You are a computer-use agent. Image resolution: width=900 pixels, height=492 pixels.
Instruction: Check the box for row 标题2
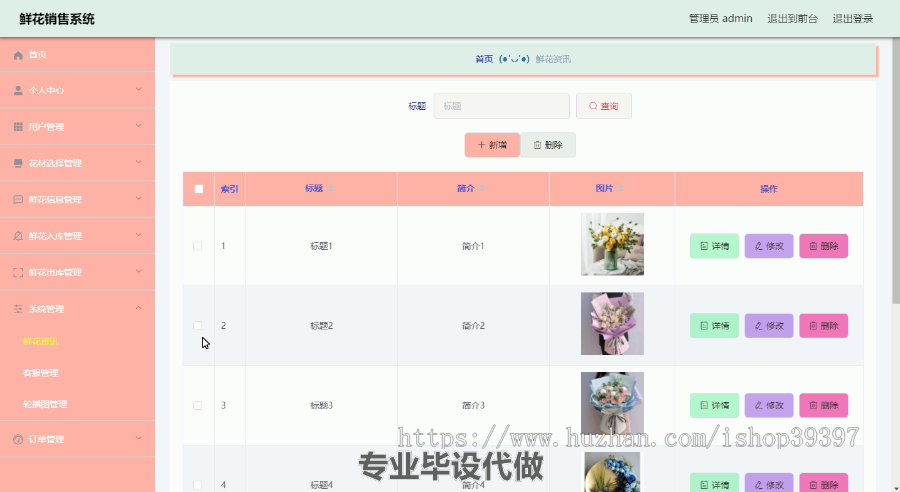click(x=197, y=326)
